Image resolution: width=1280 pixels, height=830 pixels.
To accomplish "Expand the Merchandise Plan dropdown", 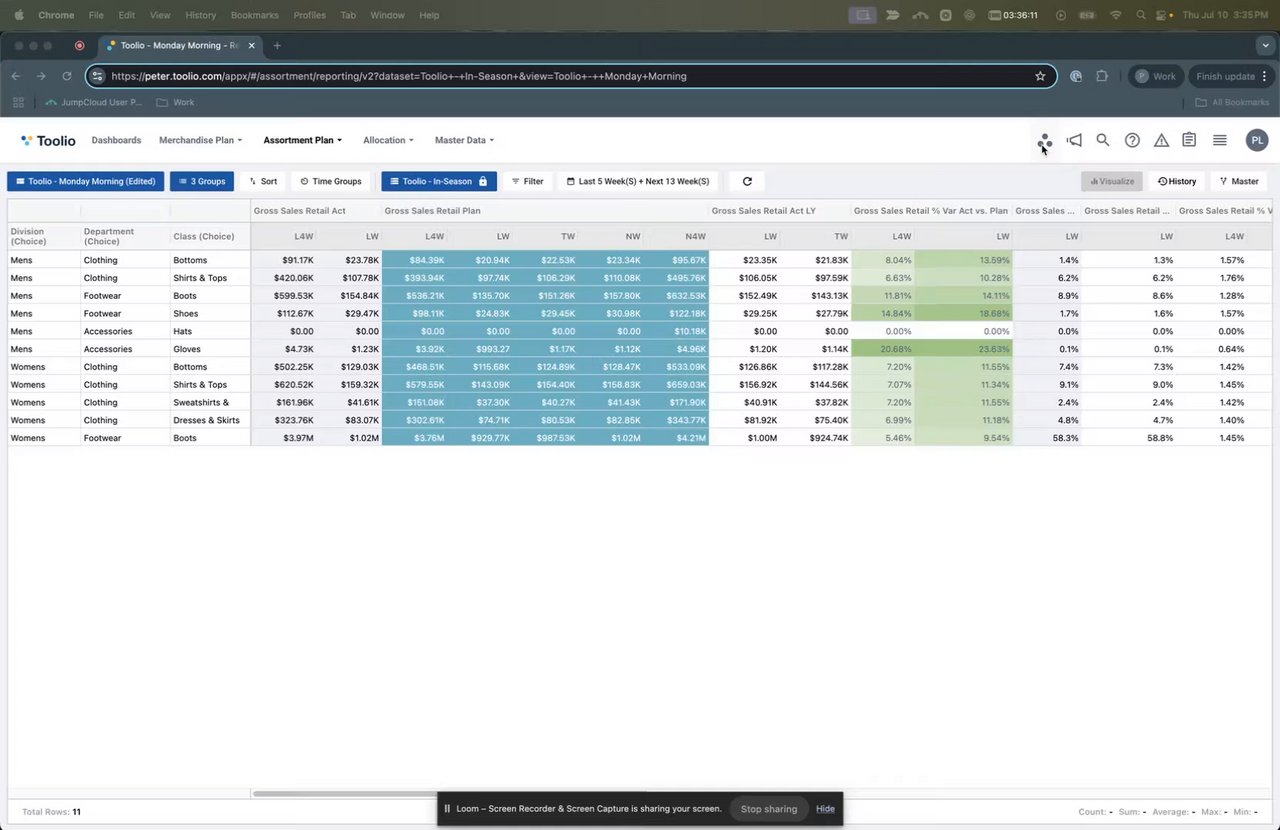I will [x=200, y=140].
